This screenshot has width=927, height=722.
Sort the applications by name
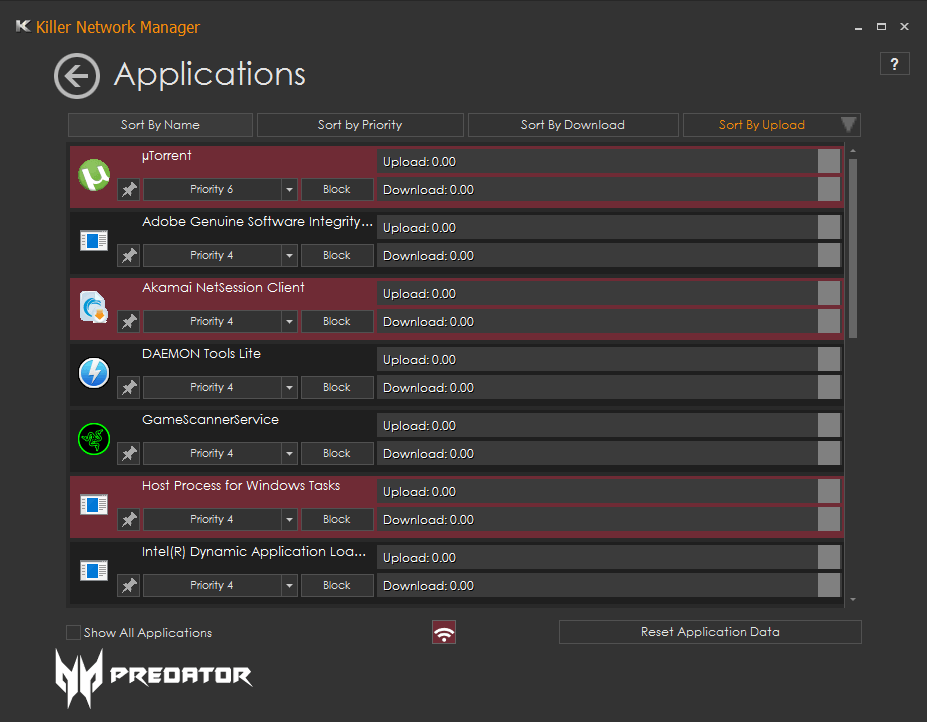coord(160,125)
